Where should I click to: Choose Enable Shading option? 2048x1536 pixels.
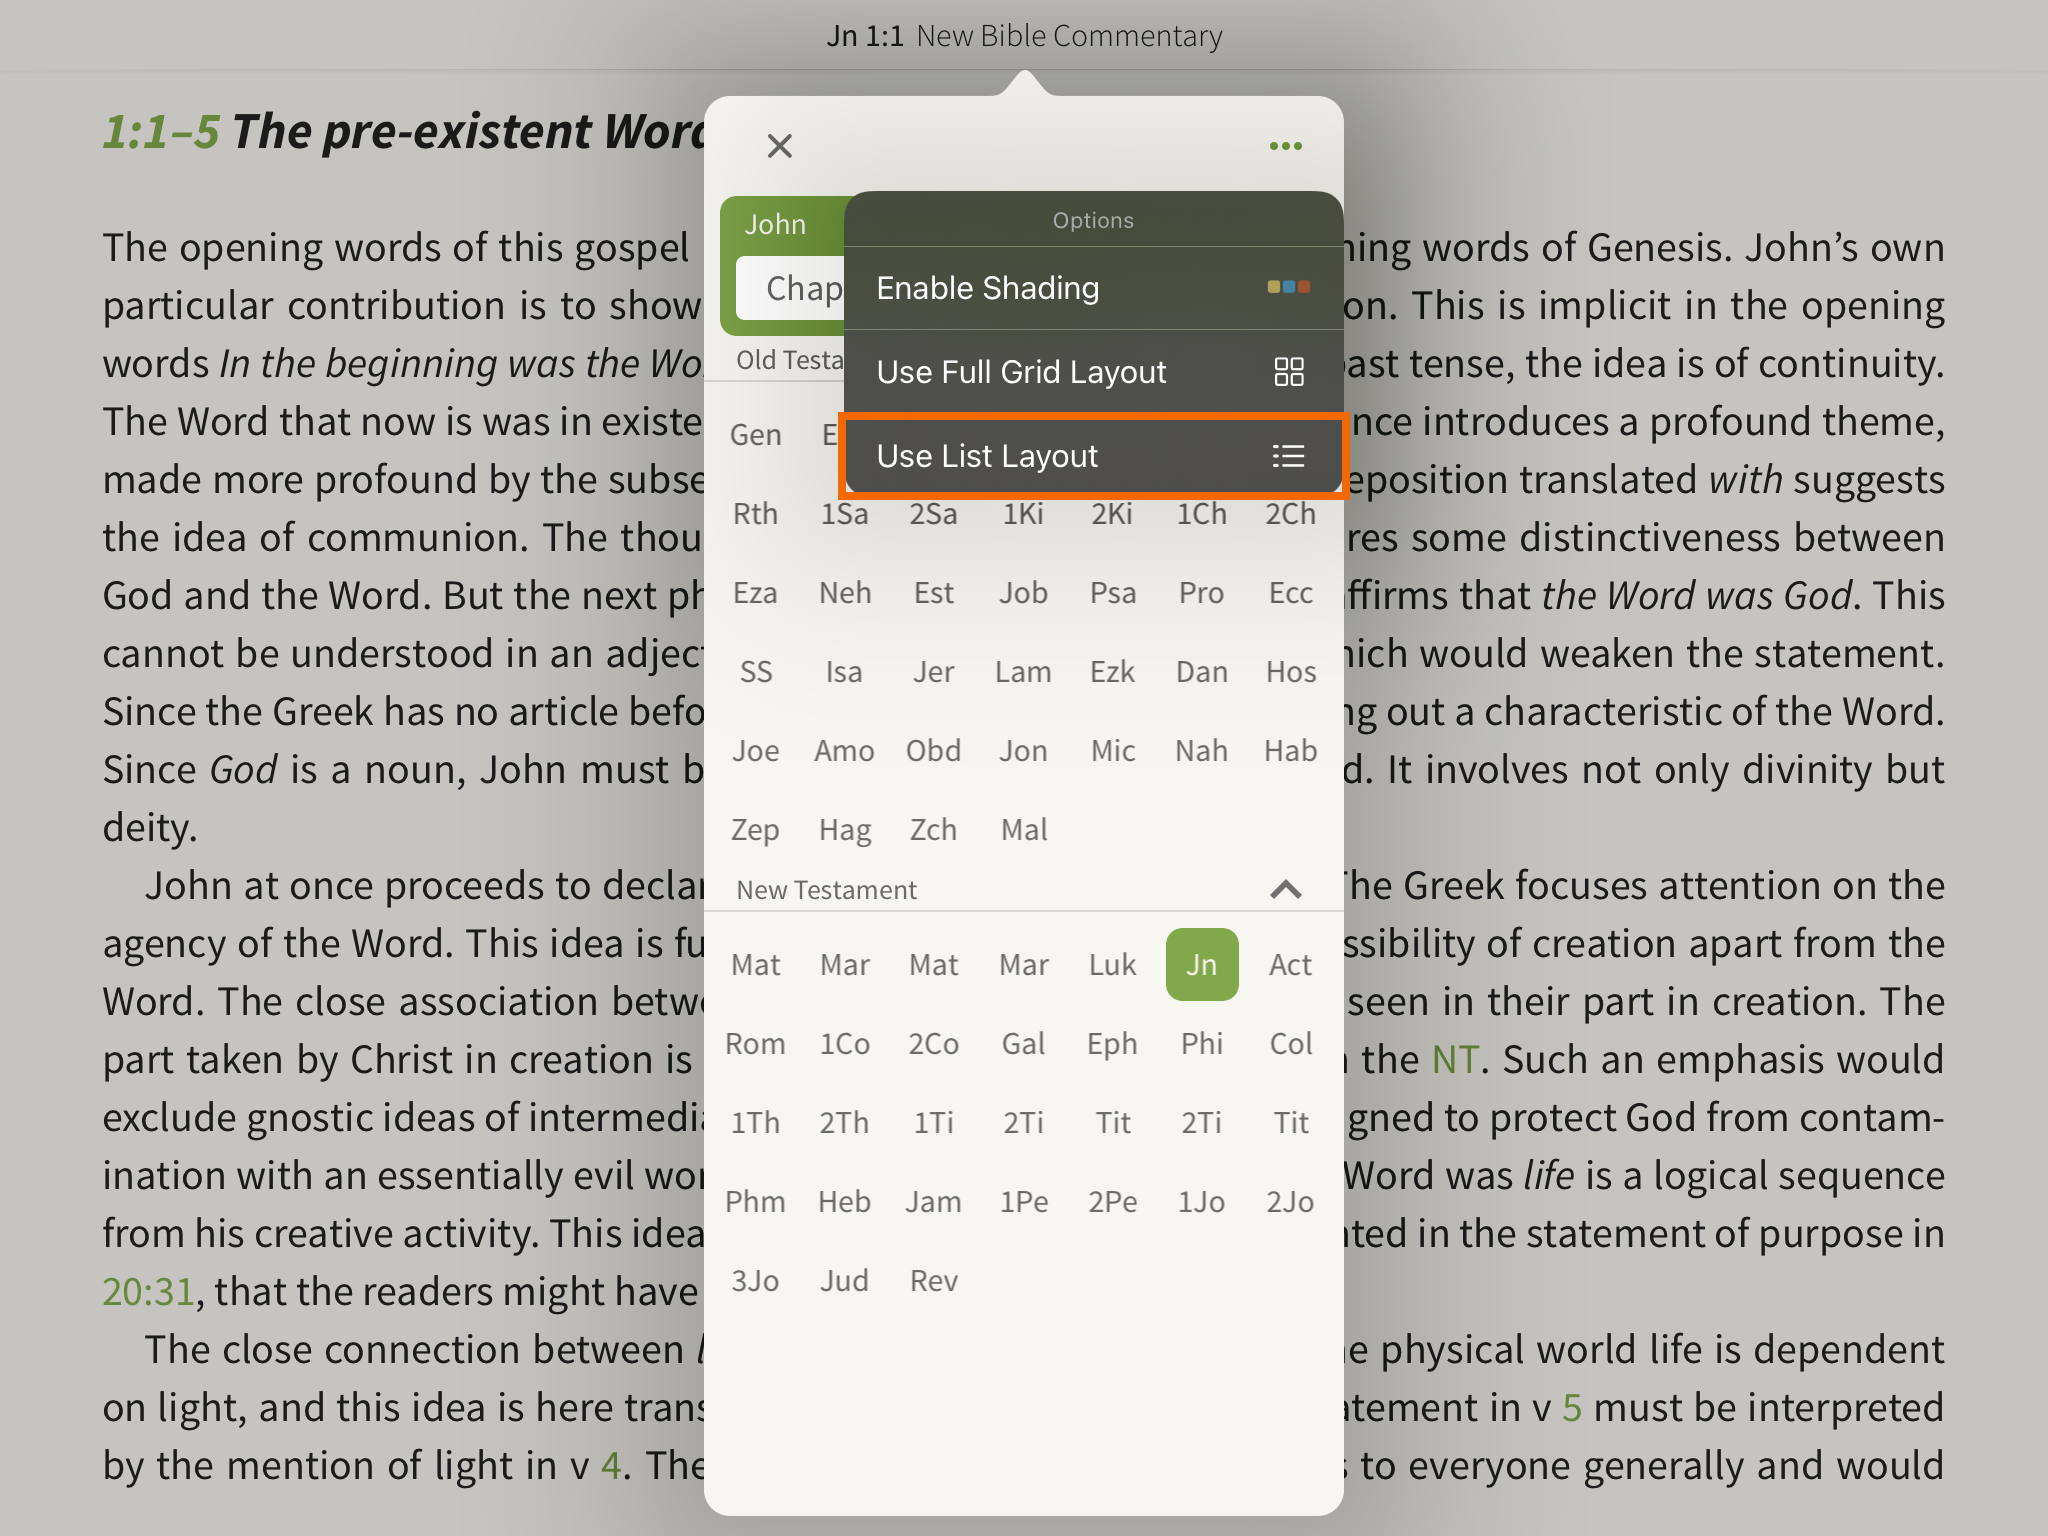[x=1093, y=288]
